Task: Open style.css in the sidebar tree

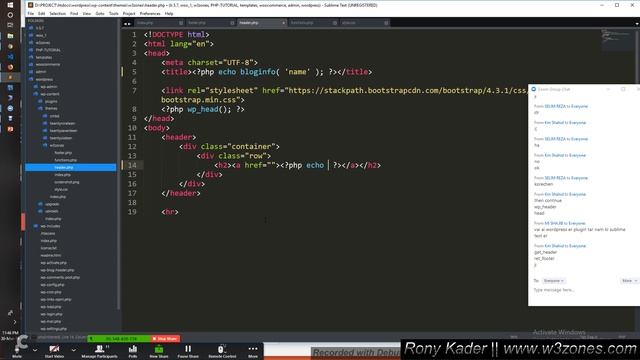Action: (x=61, y=189)
